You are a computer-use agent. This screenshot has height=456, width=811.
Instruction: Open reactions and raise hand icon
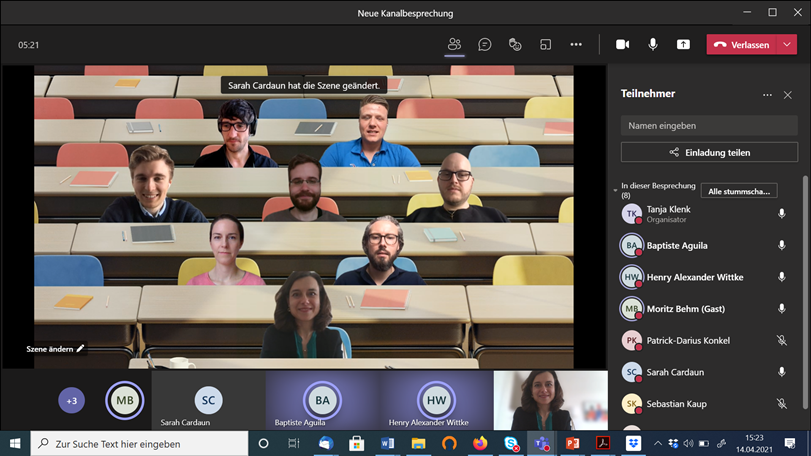click(x=515, y=44)
